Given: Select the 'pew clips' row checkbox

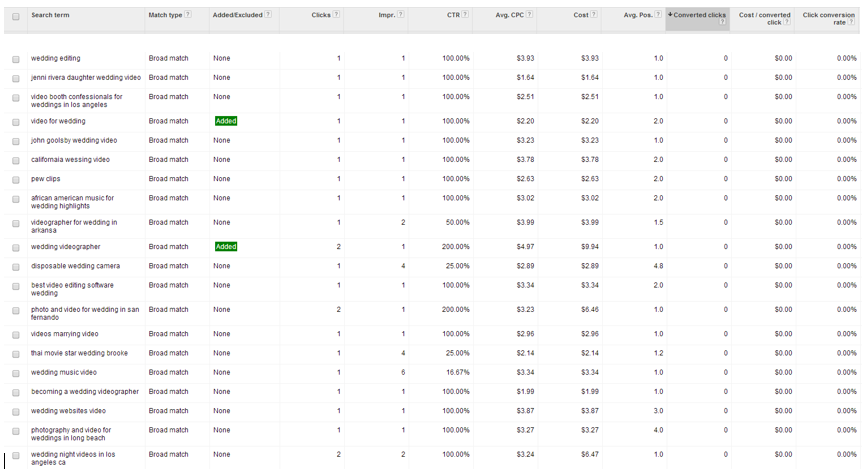Looking at the screenshot, I should pos(15,180).
